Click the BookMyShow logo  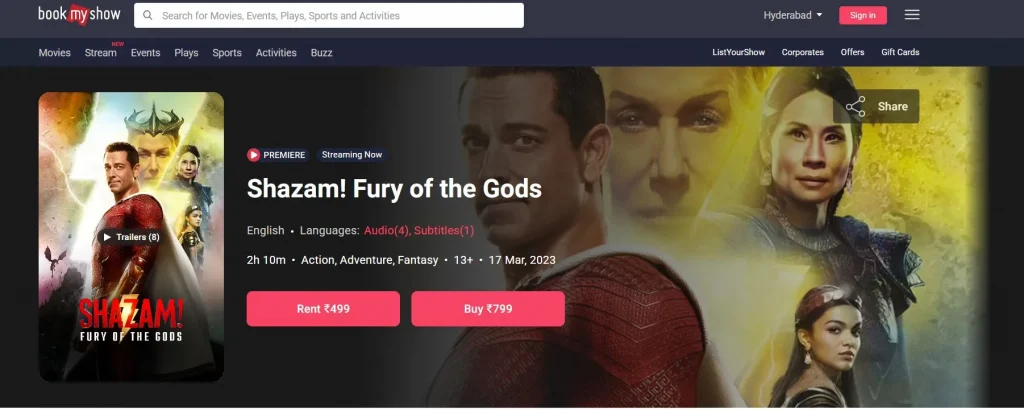[80, 14]
